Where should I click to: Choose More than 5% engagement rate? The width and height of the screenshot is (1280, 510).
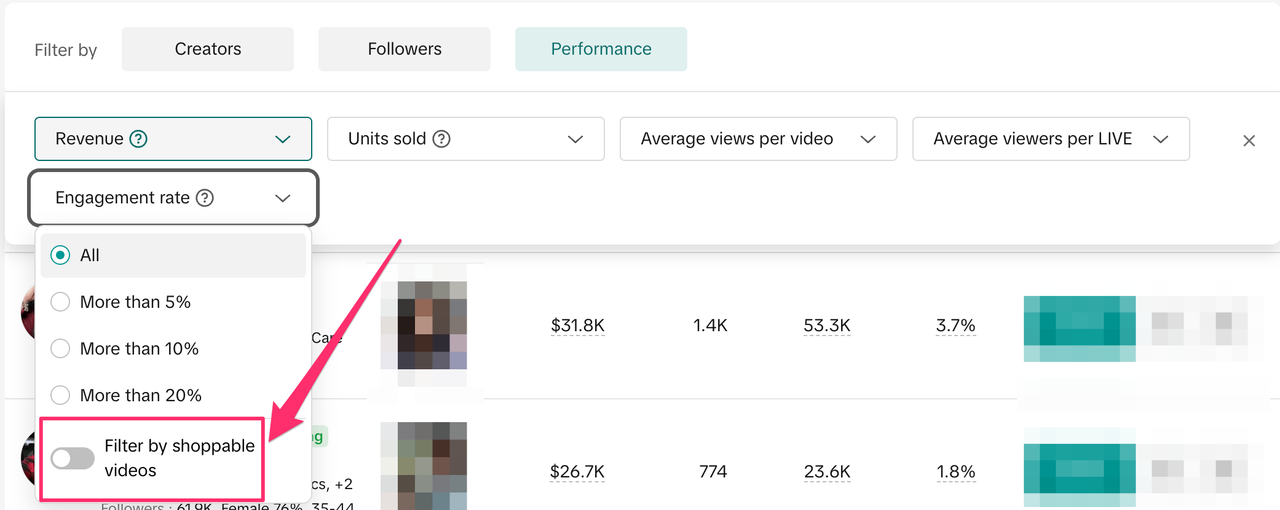pos(60,302)
